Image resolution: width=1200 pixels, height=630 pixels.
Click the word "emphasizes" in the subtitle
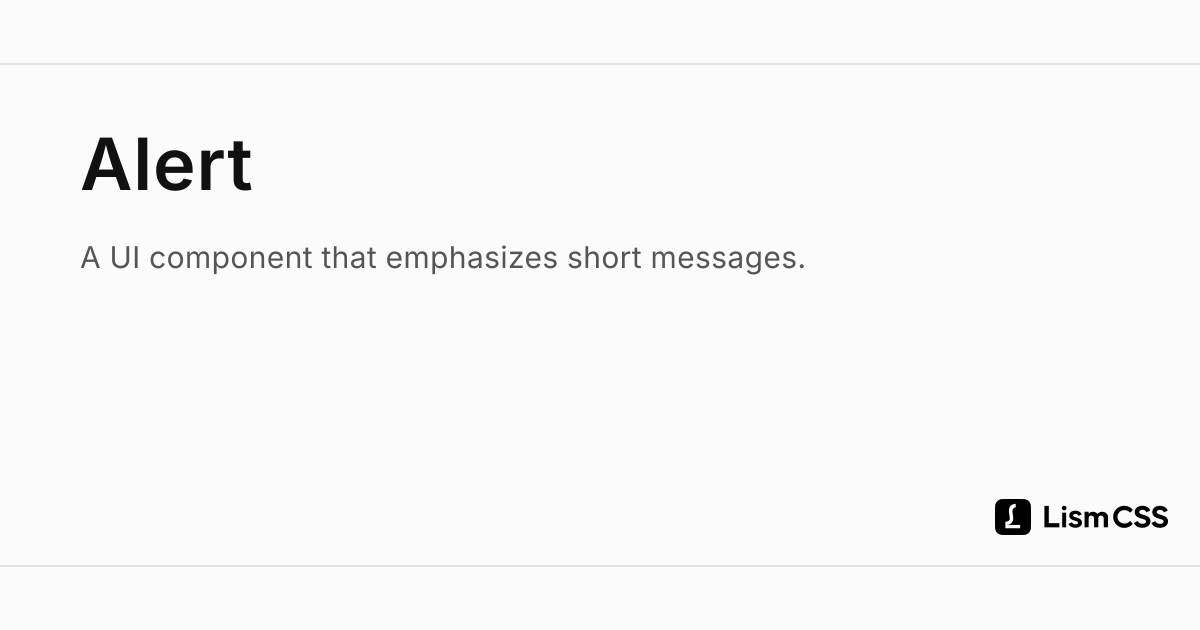[x=472, y=259]
